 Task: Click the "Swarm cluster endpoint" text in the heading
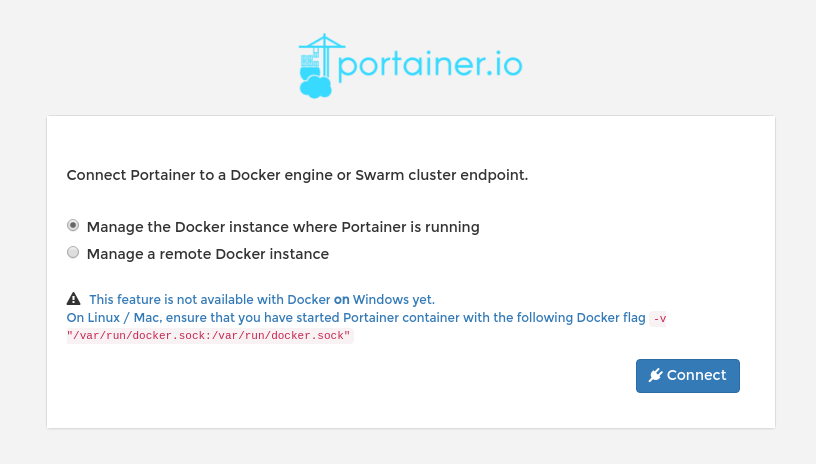pyautogui.click(x=444, y=175)
